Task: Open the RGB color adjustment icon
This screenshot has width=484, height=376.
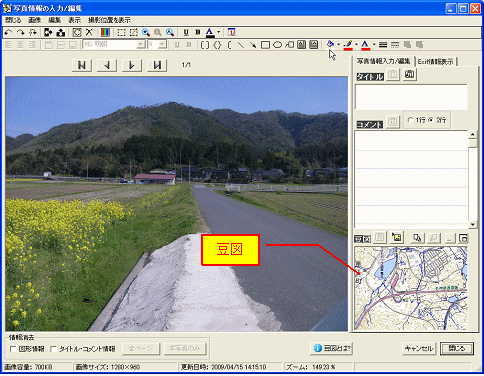Action: (x=105, y=32)
